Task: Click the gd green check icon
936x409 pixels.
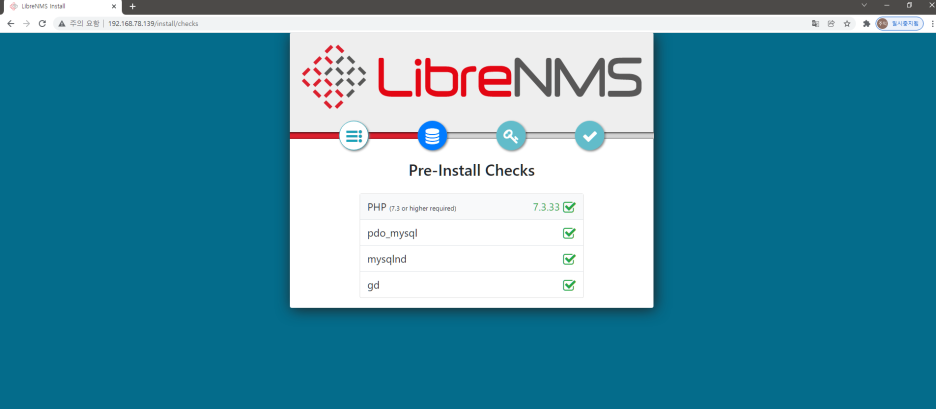Action: tap(569, 285)
